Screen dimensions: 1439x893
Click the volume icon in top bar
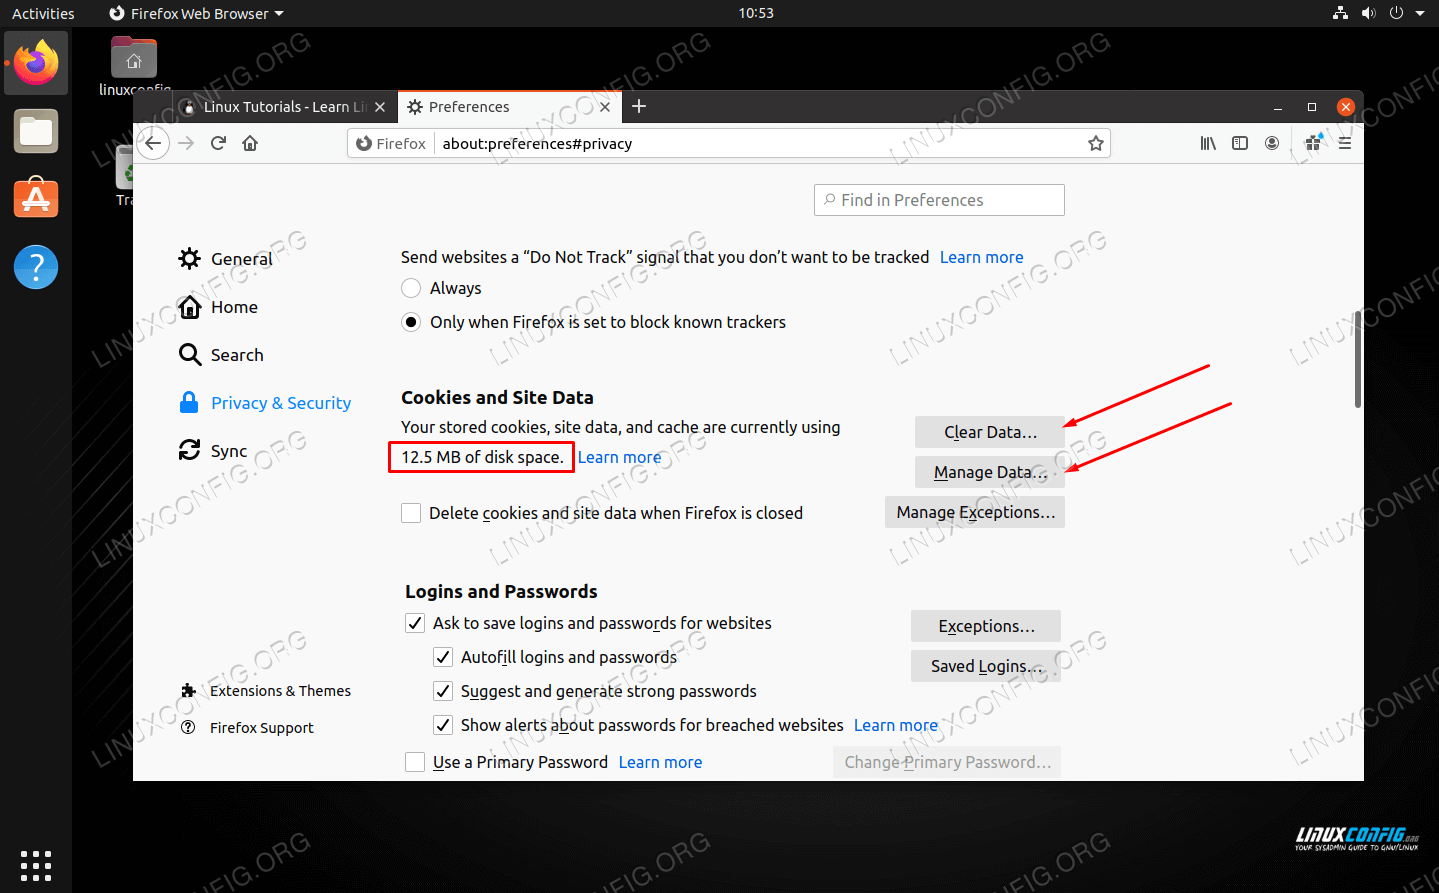(x=1368, y=13)
